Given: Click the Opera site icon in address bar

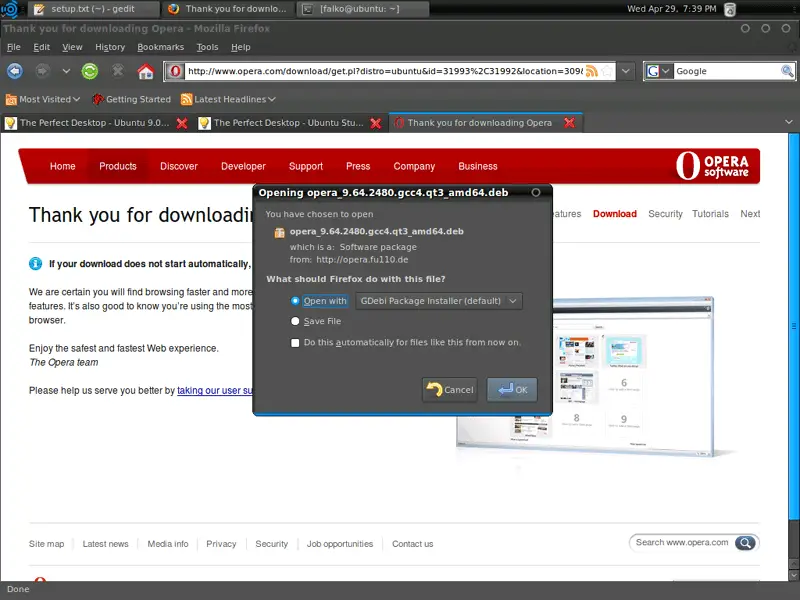Looking at the screenshot, I should pos(175,71).
